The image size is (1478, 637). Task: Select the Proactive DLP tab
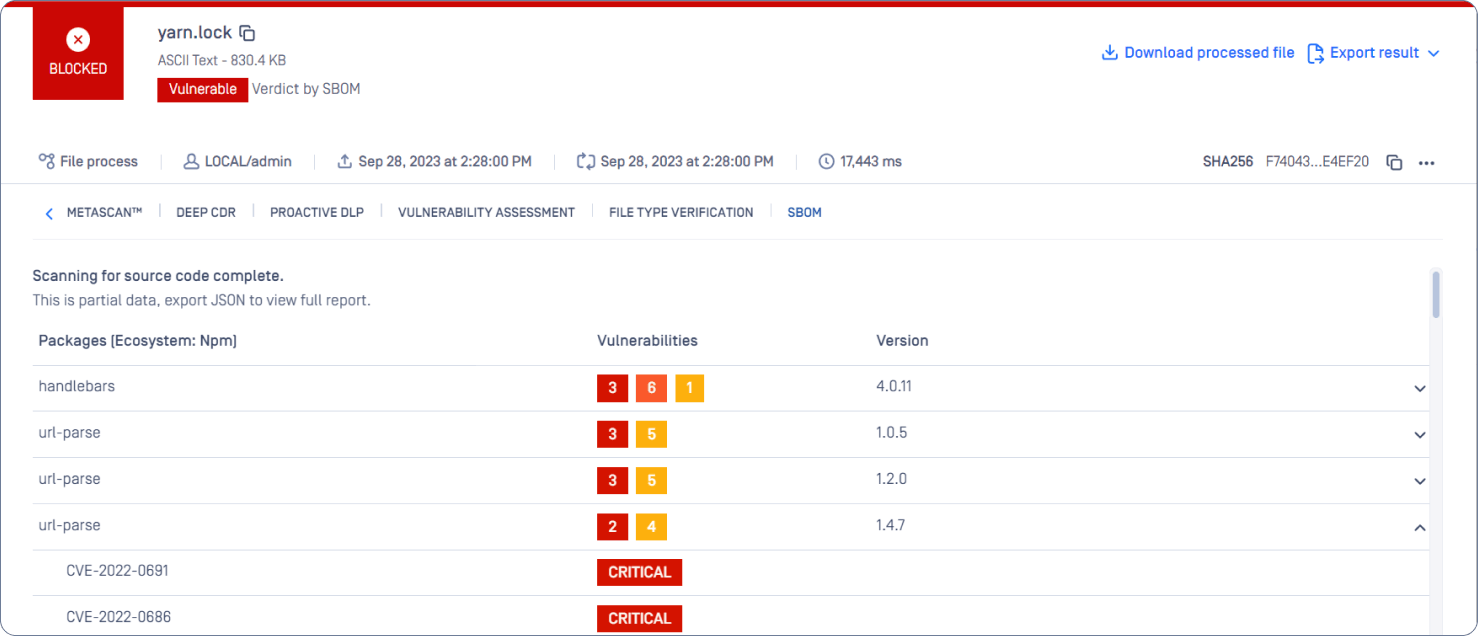[x=317, y=212]
